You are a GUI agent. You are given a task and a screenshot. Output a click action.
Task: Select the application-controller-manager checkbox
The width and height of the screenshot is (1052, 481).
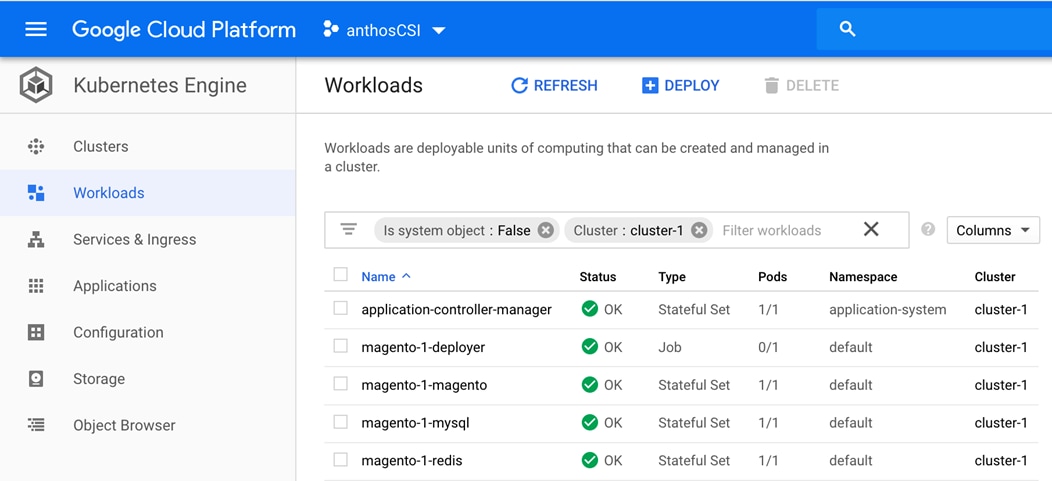pos(341,308)
